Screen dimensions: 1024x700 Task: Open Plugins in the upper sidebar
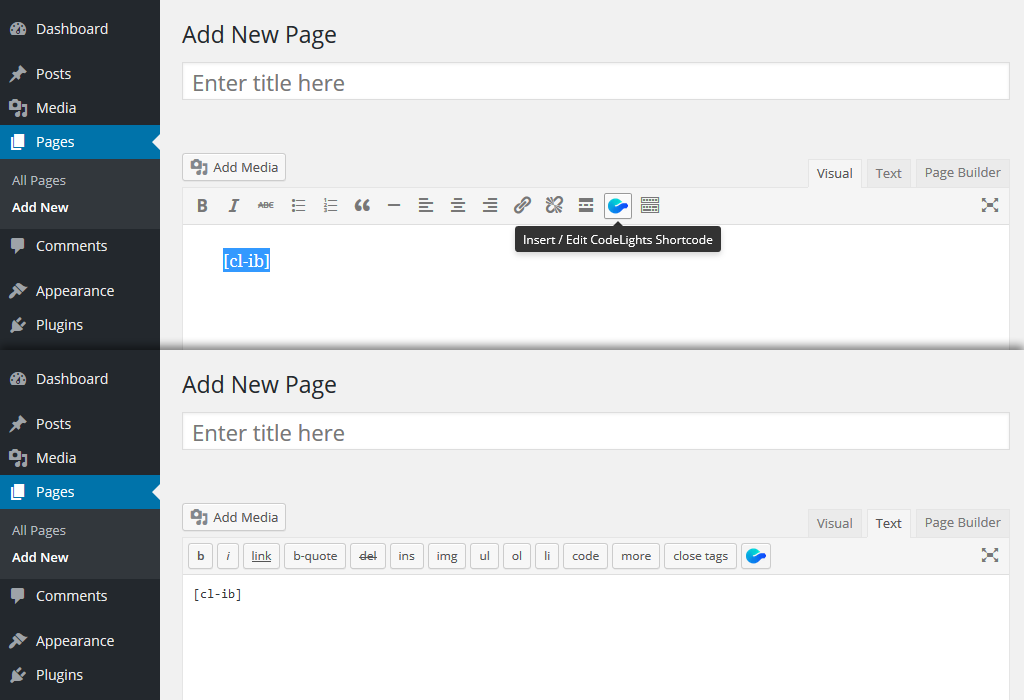[x=80, y=325]
